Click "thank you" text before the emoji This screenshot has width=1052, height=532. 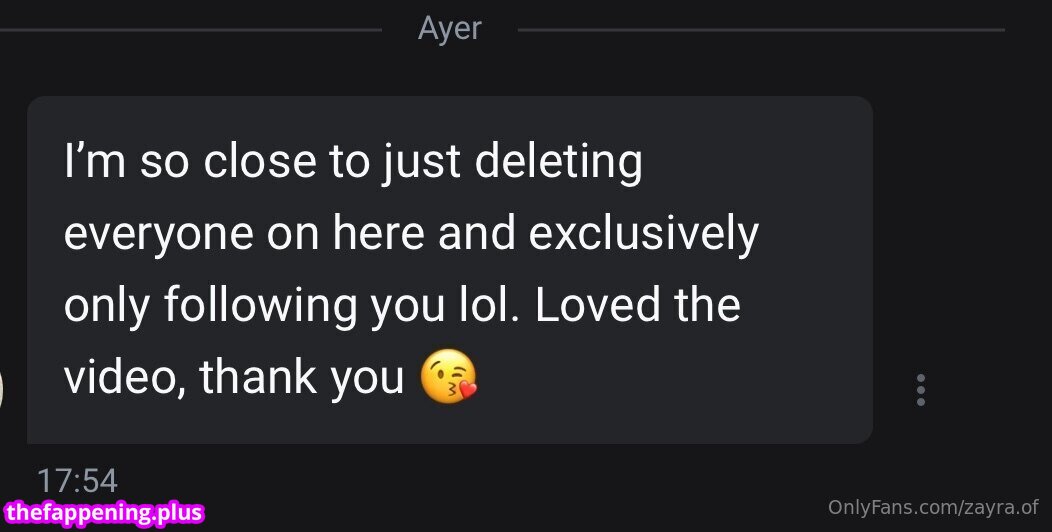(301, 378)
